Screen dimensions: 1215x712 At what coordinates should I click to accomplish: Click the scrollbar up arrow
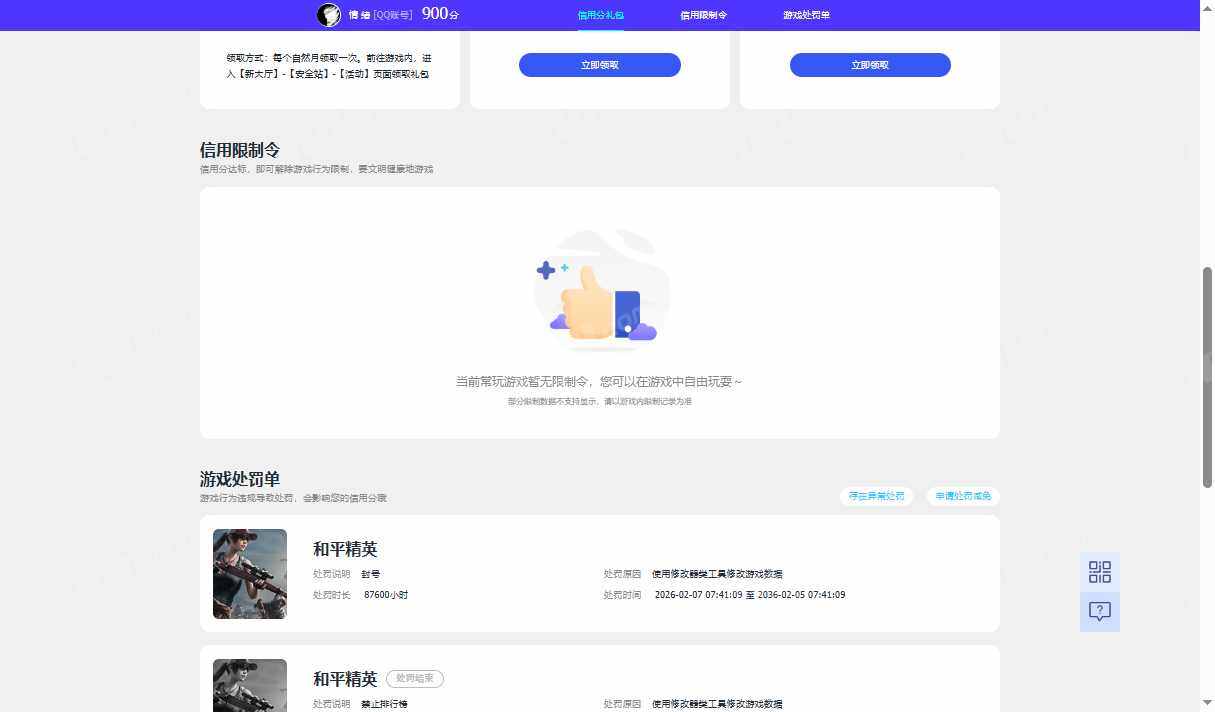(1207, 7)
